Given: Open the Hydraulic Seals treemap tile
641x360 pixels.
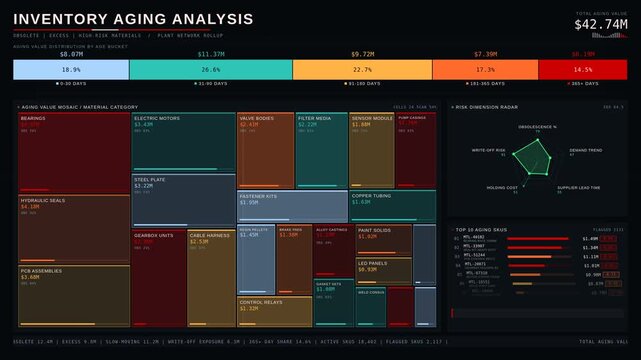Looking at the screenshot, I should tap(74, 229).
